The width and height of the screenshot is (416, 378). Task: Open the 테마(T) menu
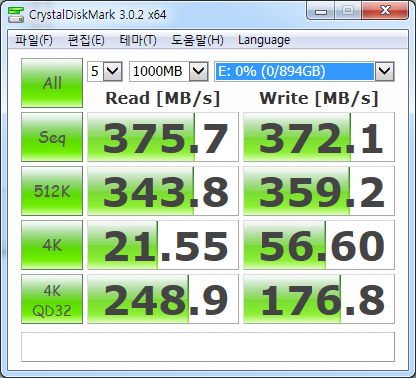(138, 40)
